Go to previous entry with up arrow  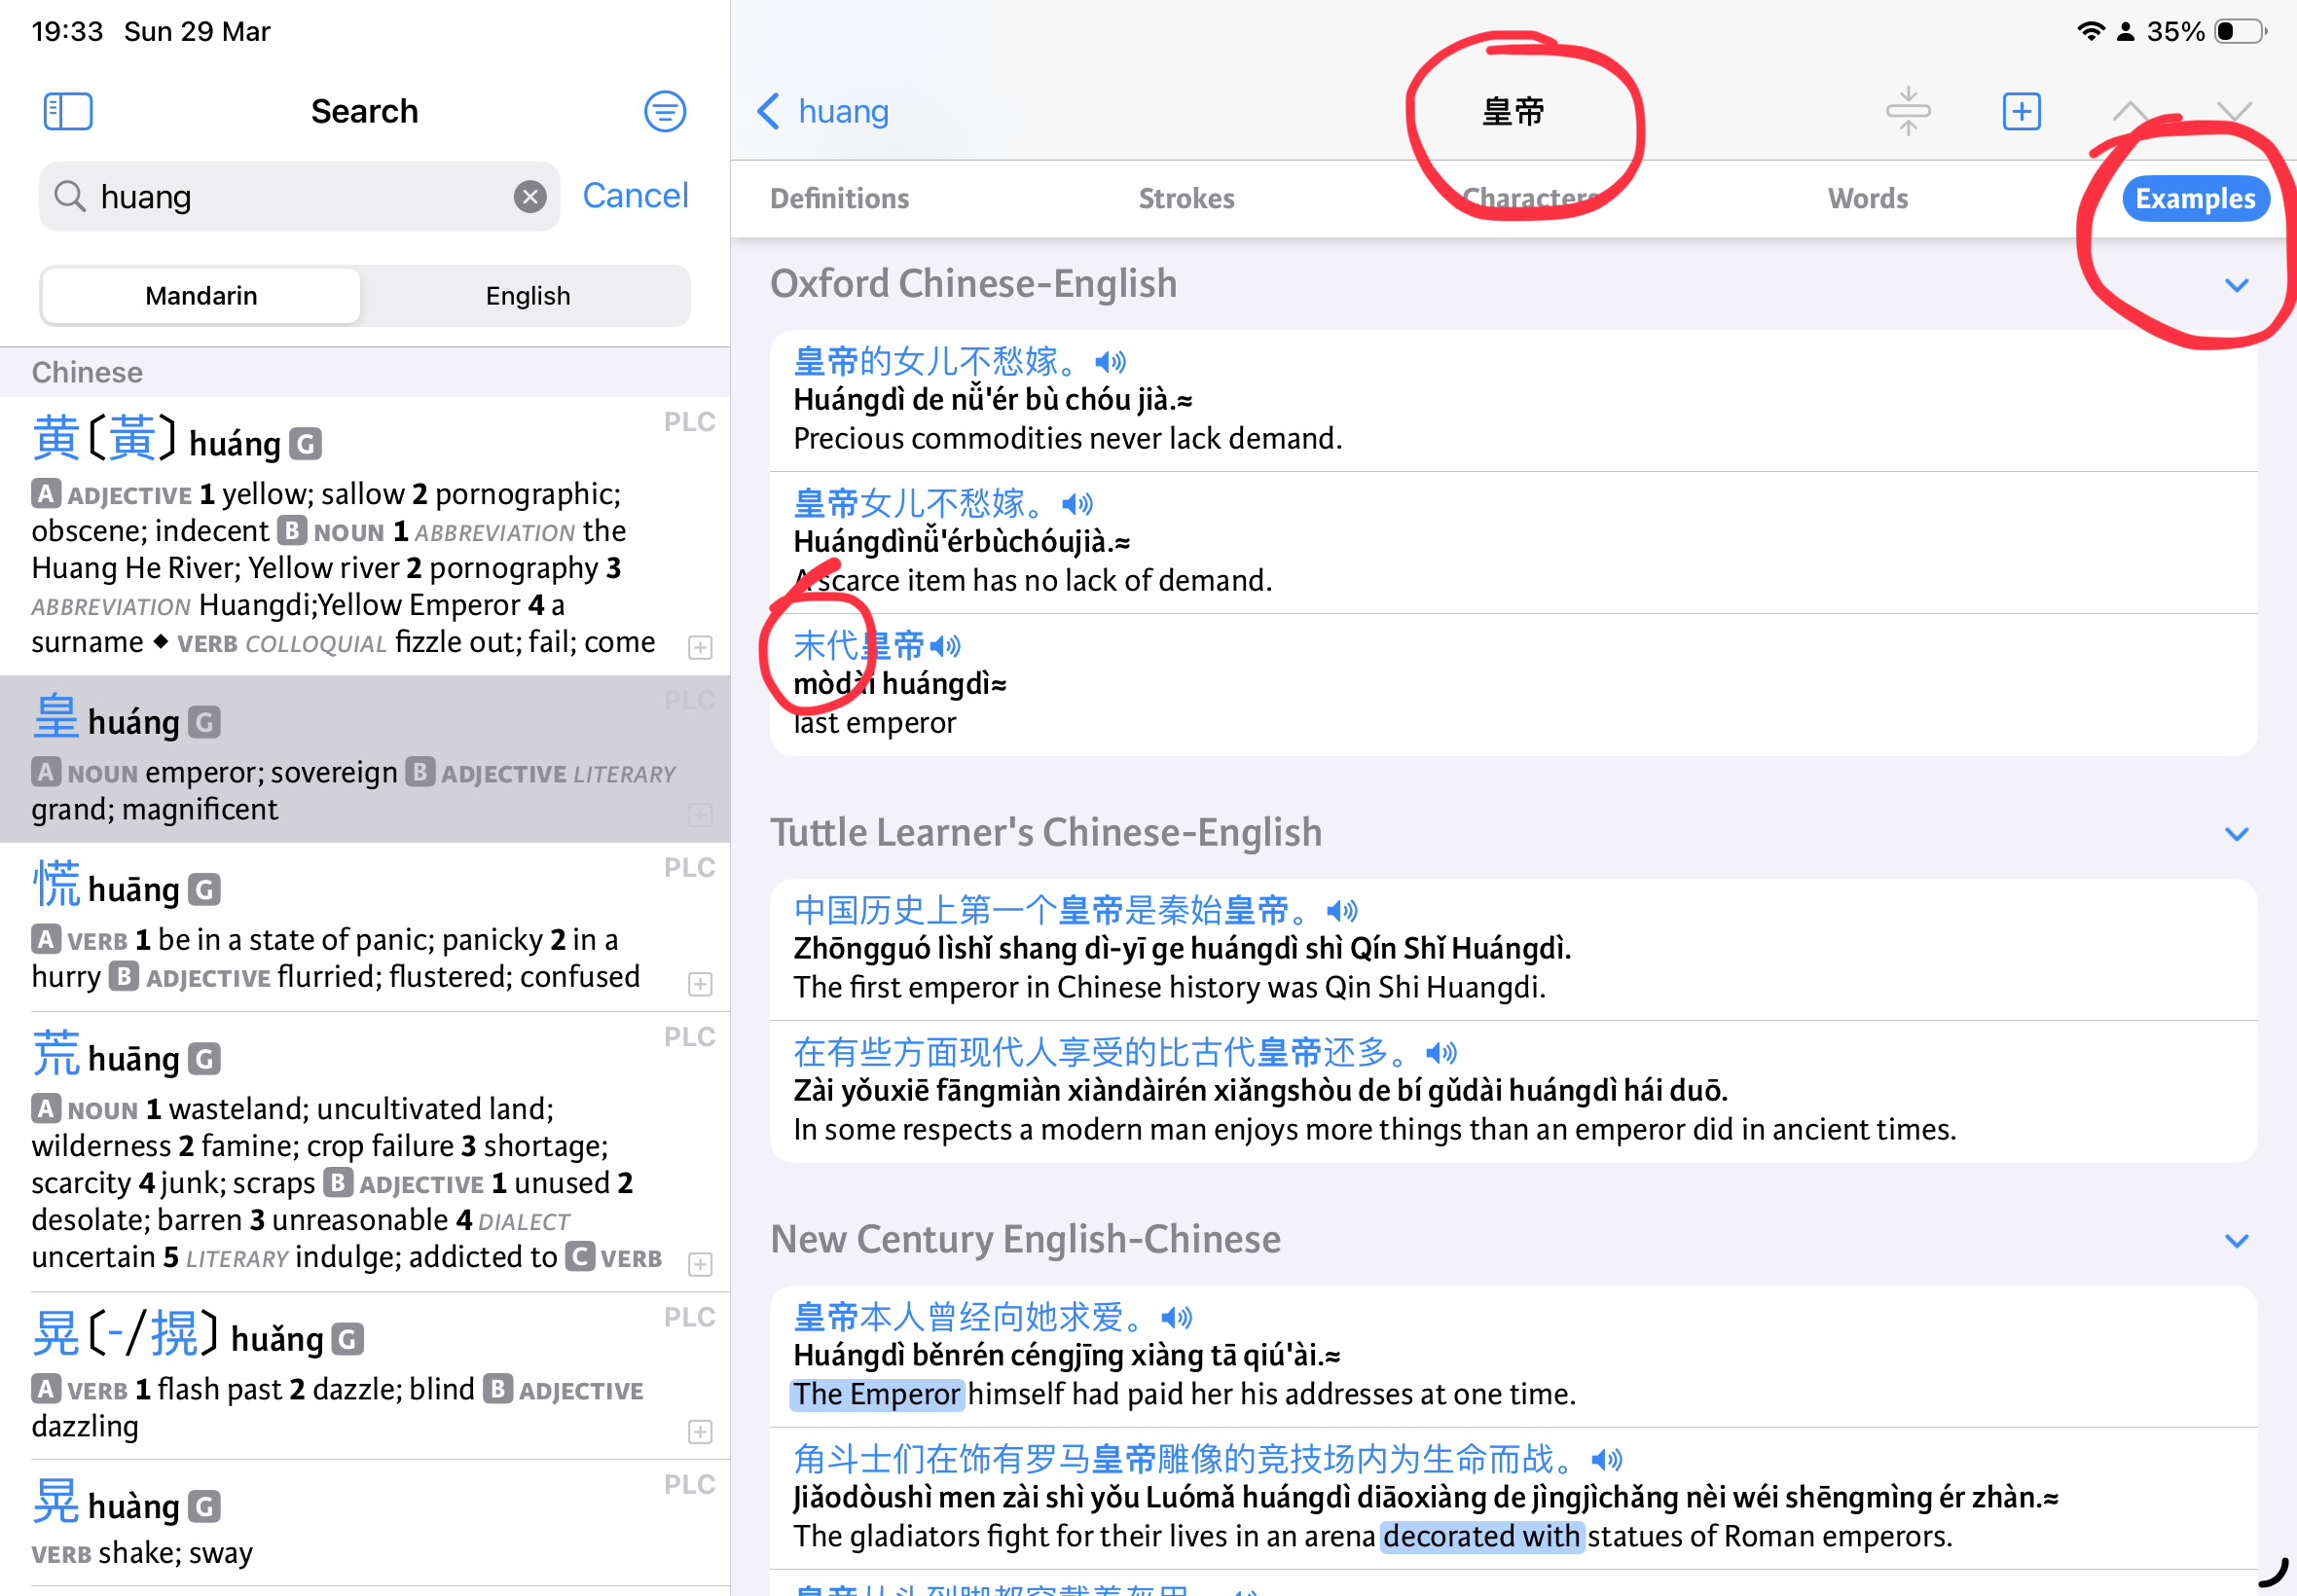pyautogui.click(x=2130, y=111)
